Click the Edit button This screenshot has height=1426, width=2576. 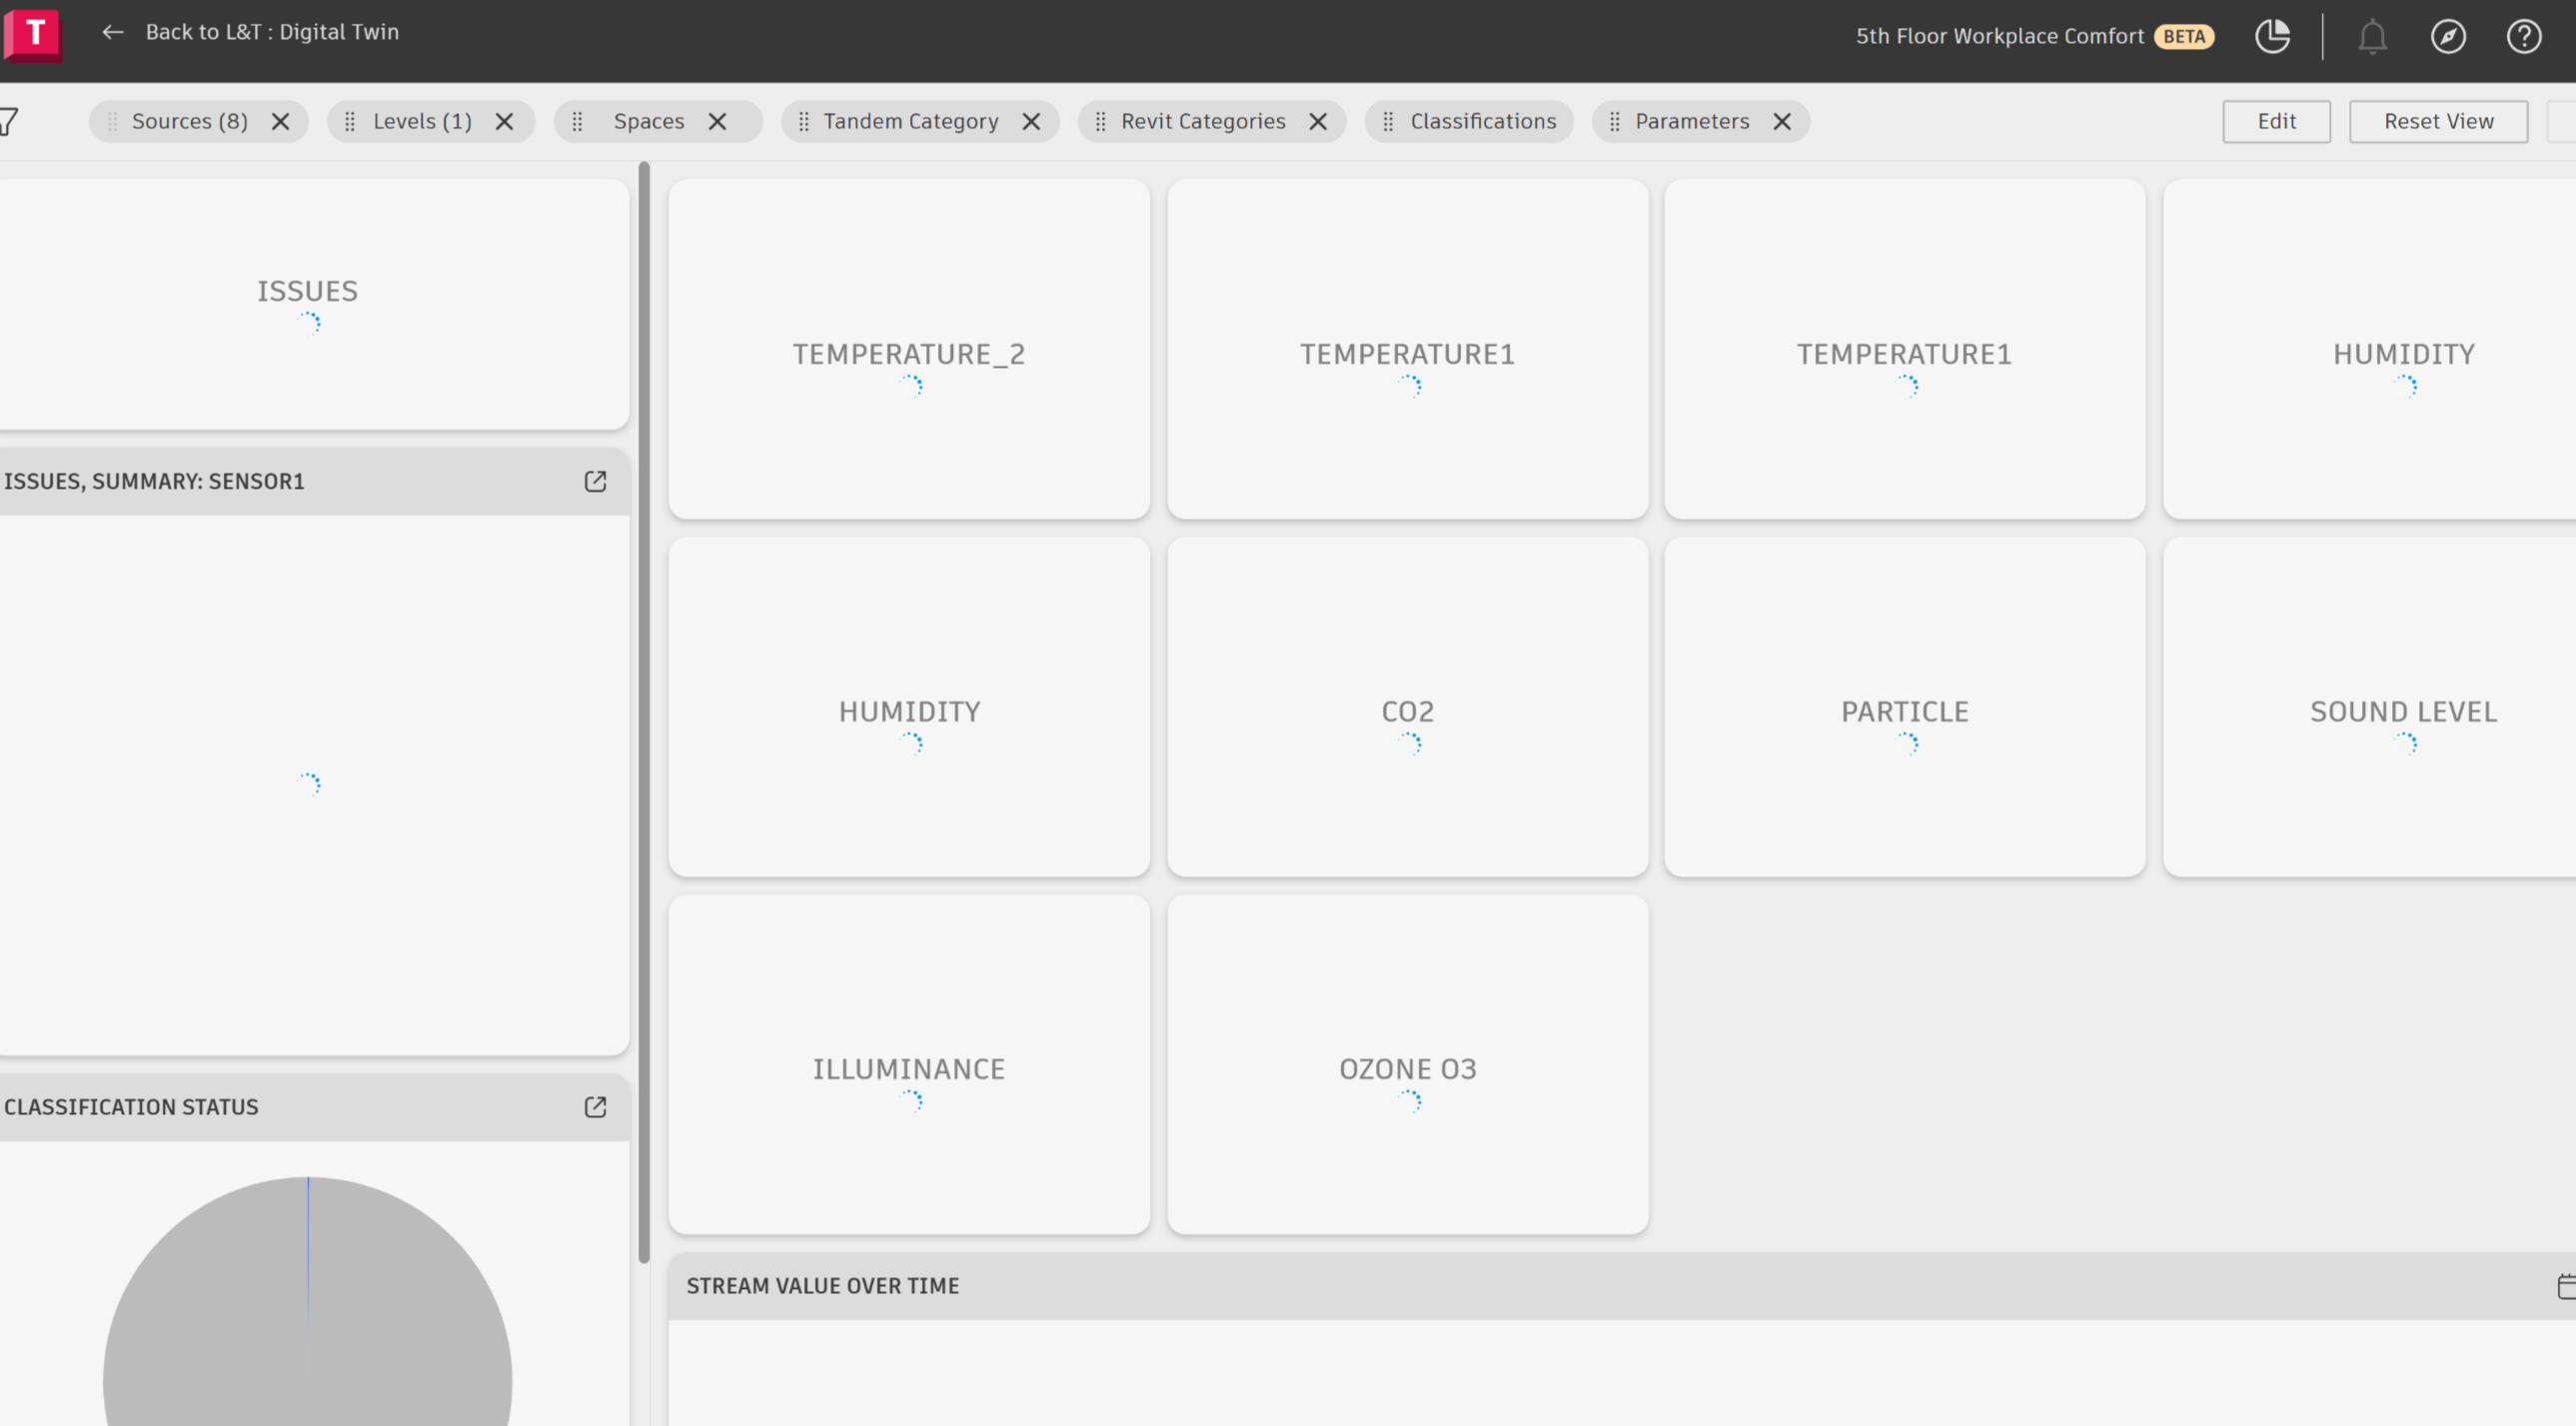2276,121
